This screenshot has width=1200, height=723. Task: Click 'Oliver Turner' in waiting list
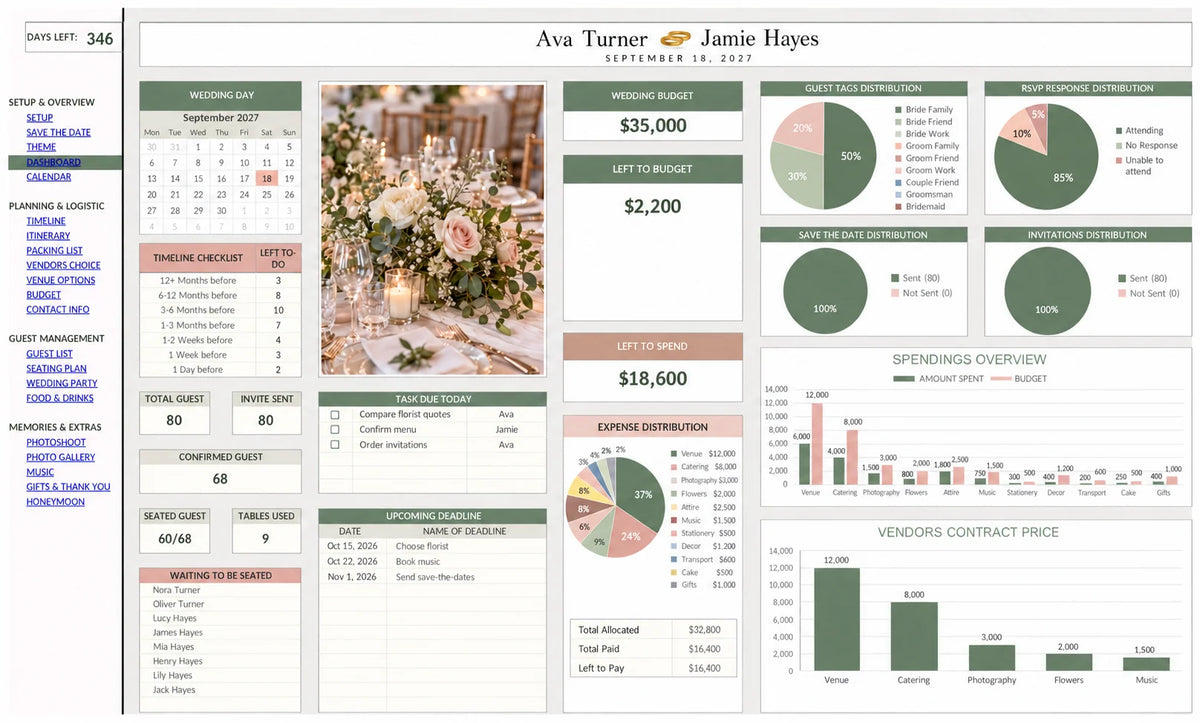tap(178, 604)
